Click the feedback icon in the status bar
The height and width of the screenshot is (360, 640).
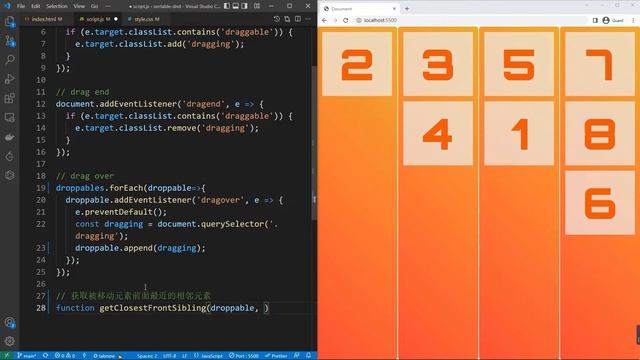(x=297, y=356)
